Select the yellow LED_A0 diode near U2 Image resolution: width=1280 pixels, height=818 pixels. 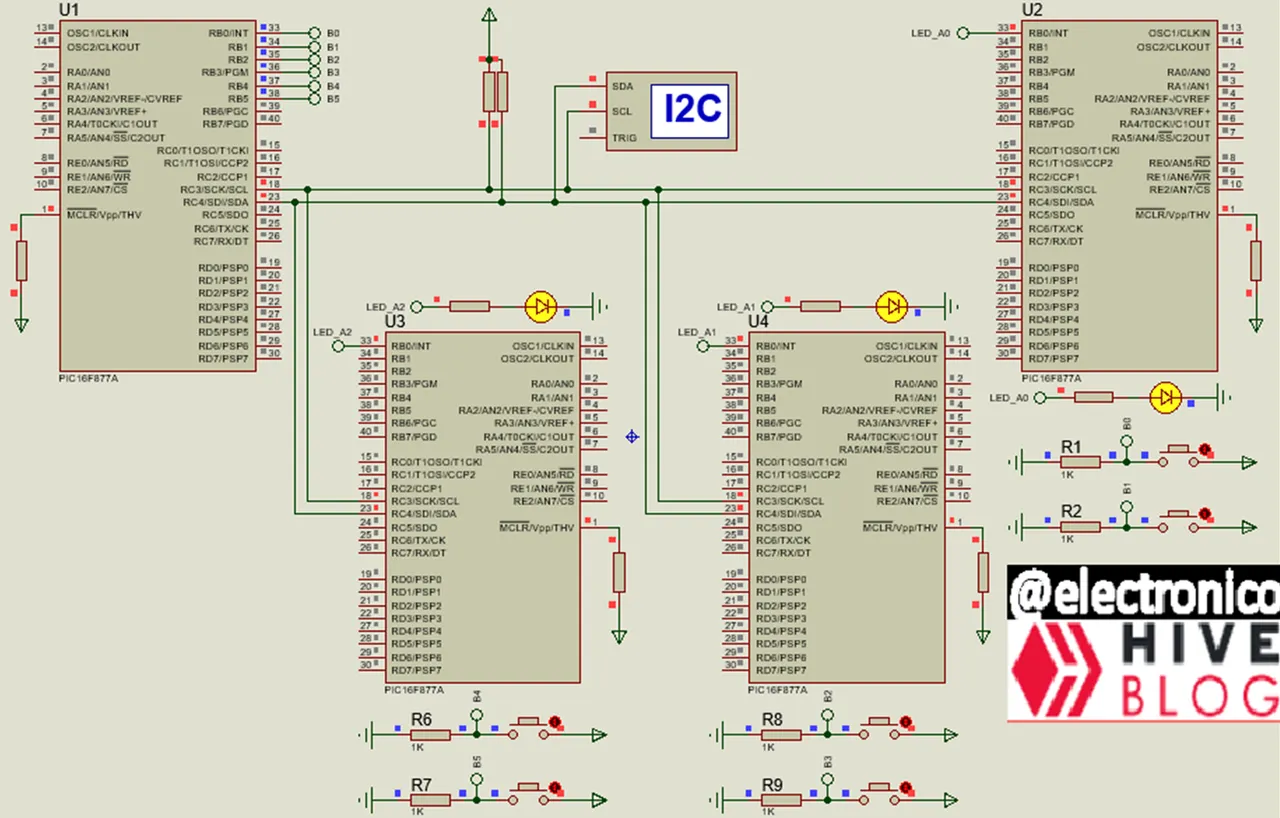pos(1166,397)
